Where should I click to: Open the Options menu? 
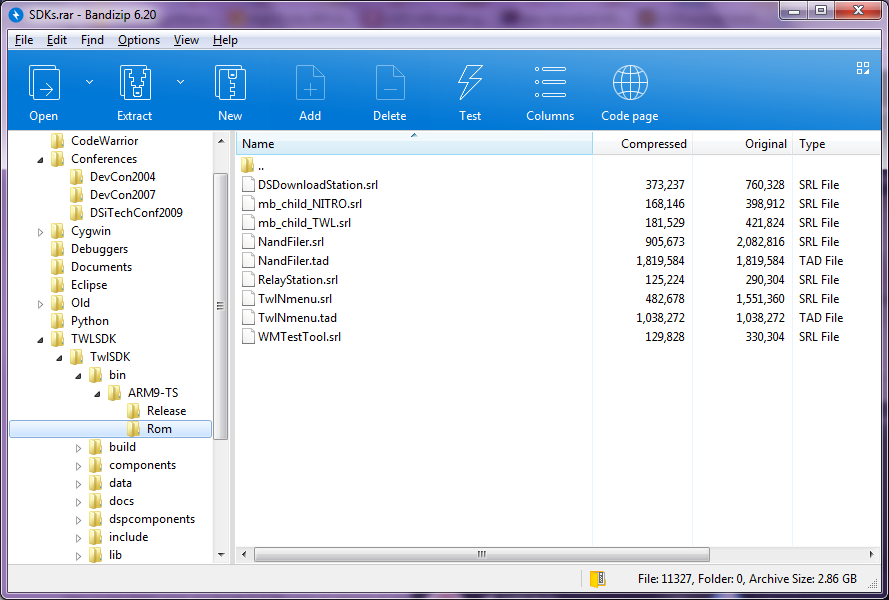click(139, 40)
